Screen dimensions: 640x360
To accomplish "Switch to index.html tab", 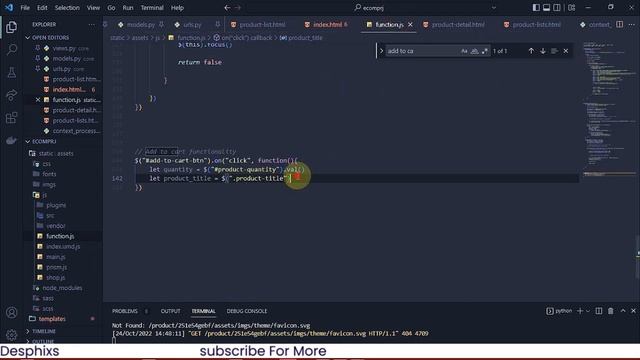I will (x=327, y=24).
